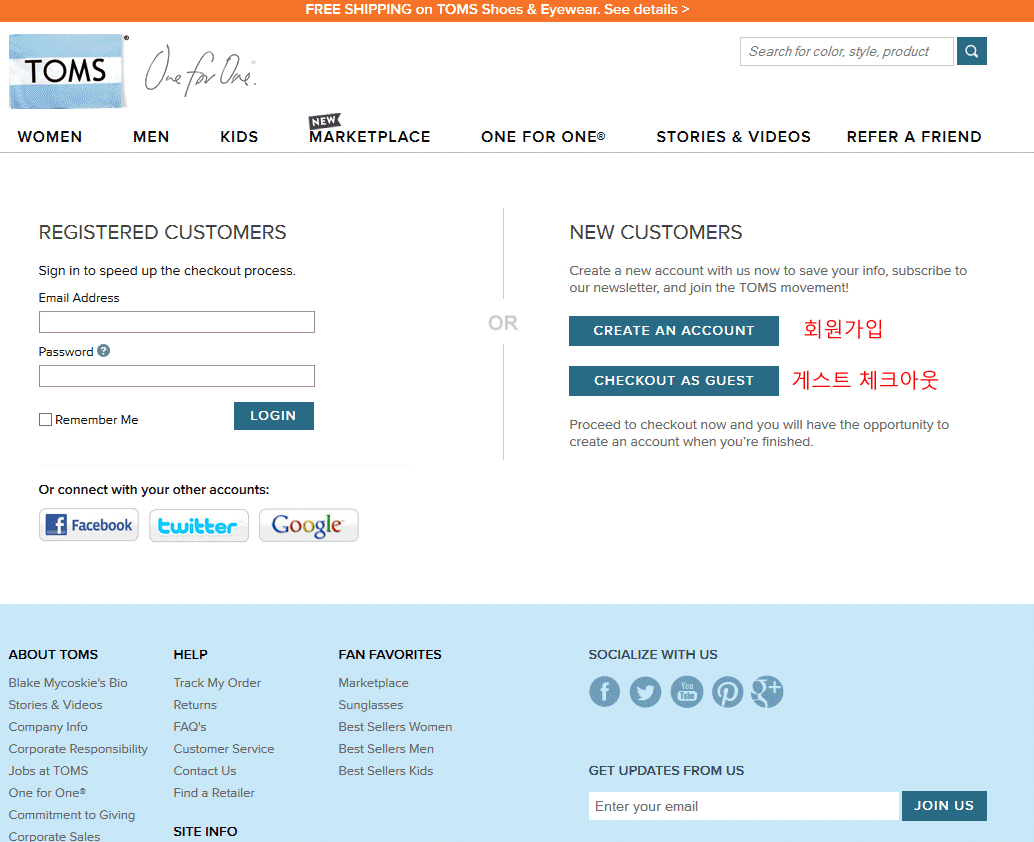This screenshot has width=1034, height=842.
Task: Connect with the Facebook account button
Action: (89, 525)
